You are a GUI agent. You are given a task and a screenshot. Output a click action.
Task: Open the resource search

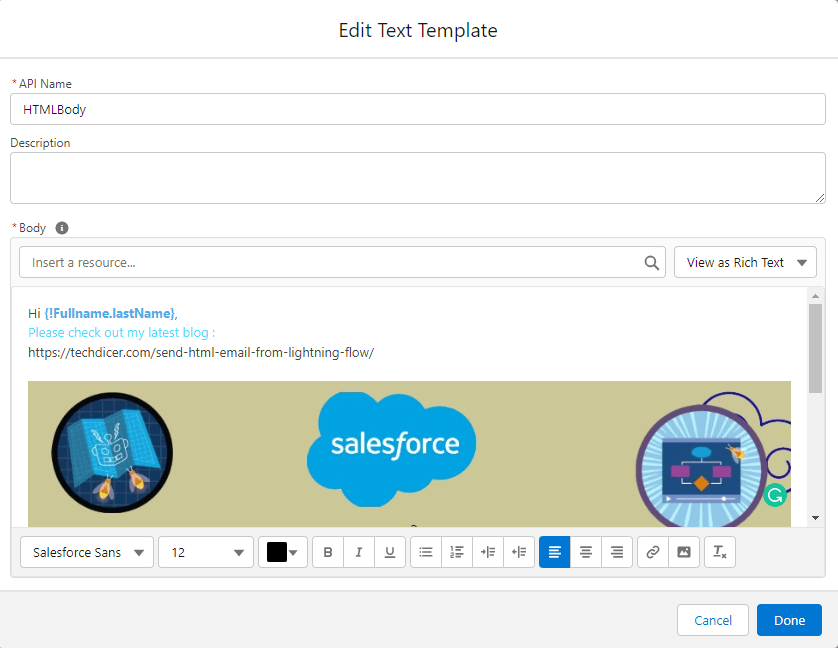click(x=651, y=261)
